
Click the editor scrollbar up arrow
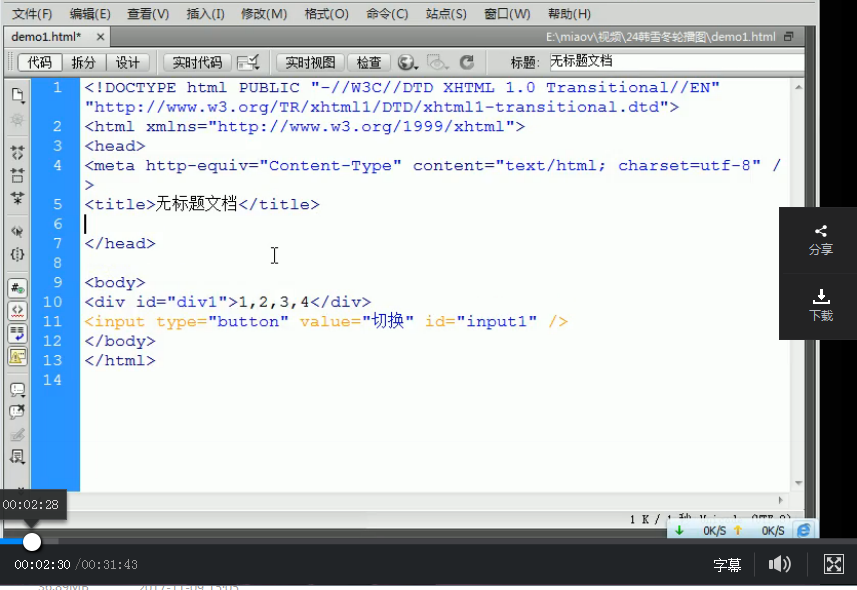[798, 87]
